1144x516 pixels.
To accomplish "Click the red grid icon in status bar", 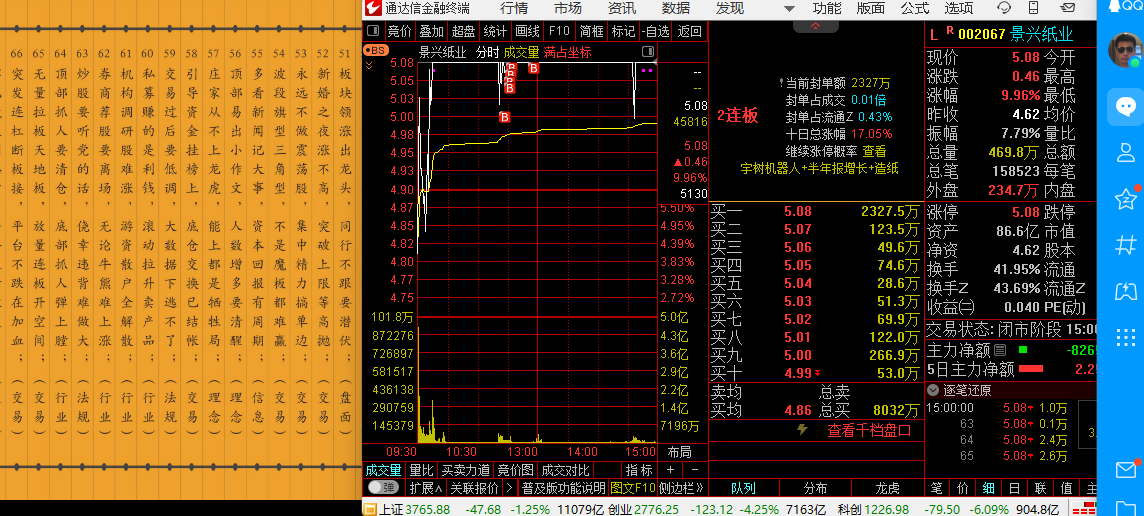I will [1086, 509].
